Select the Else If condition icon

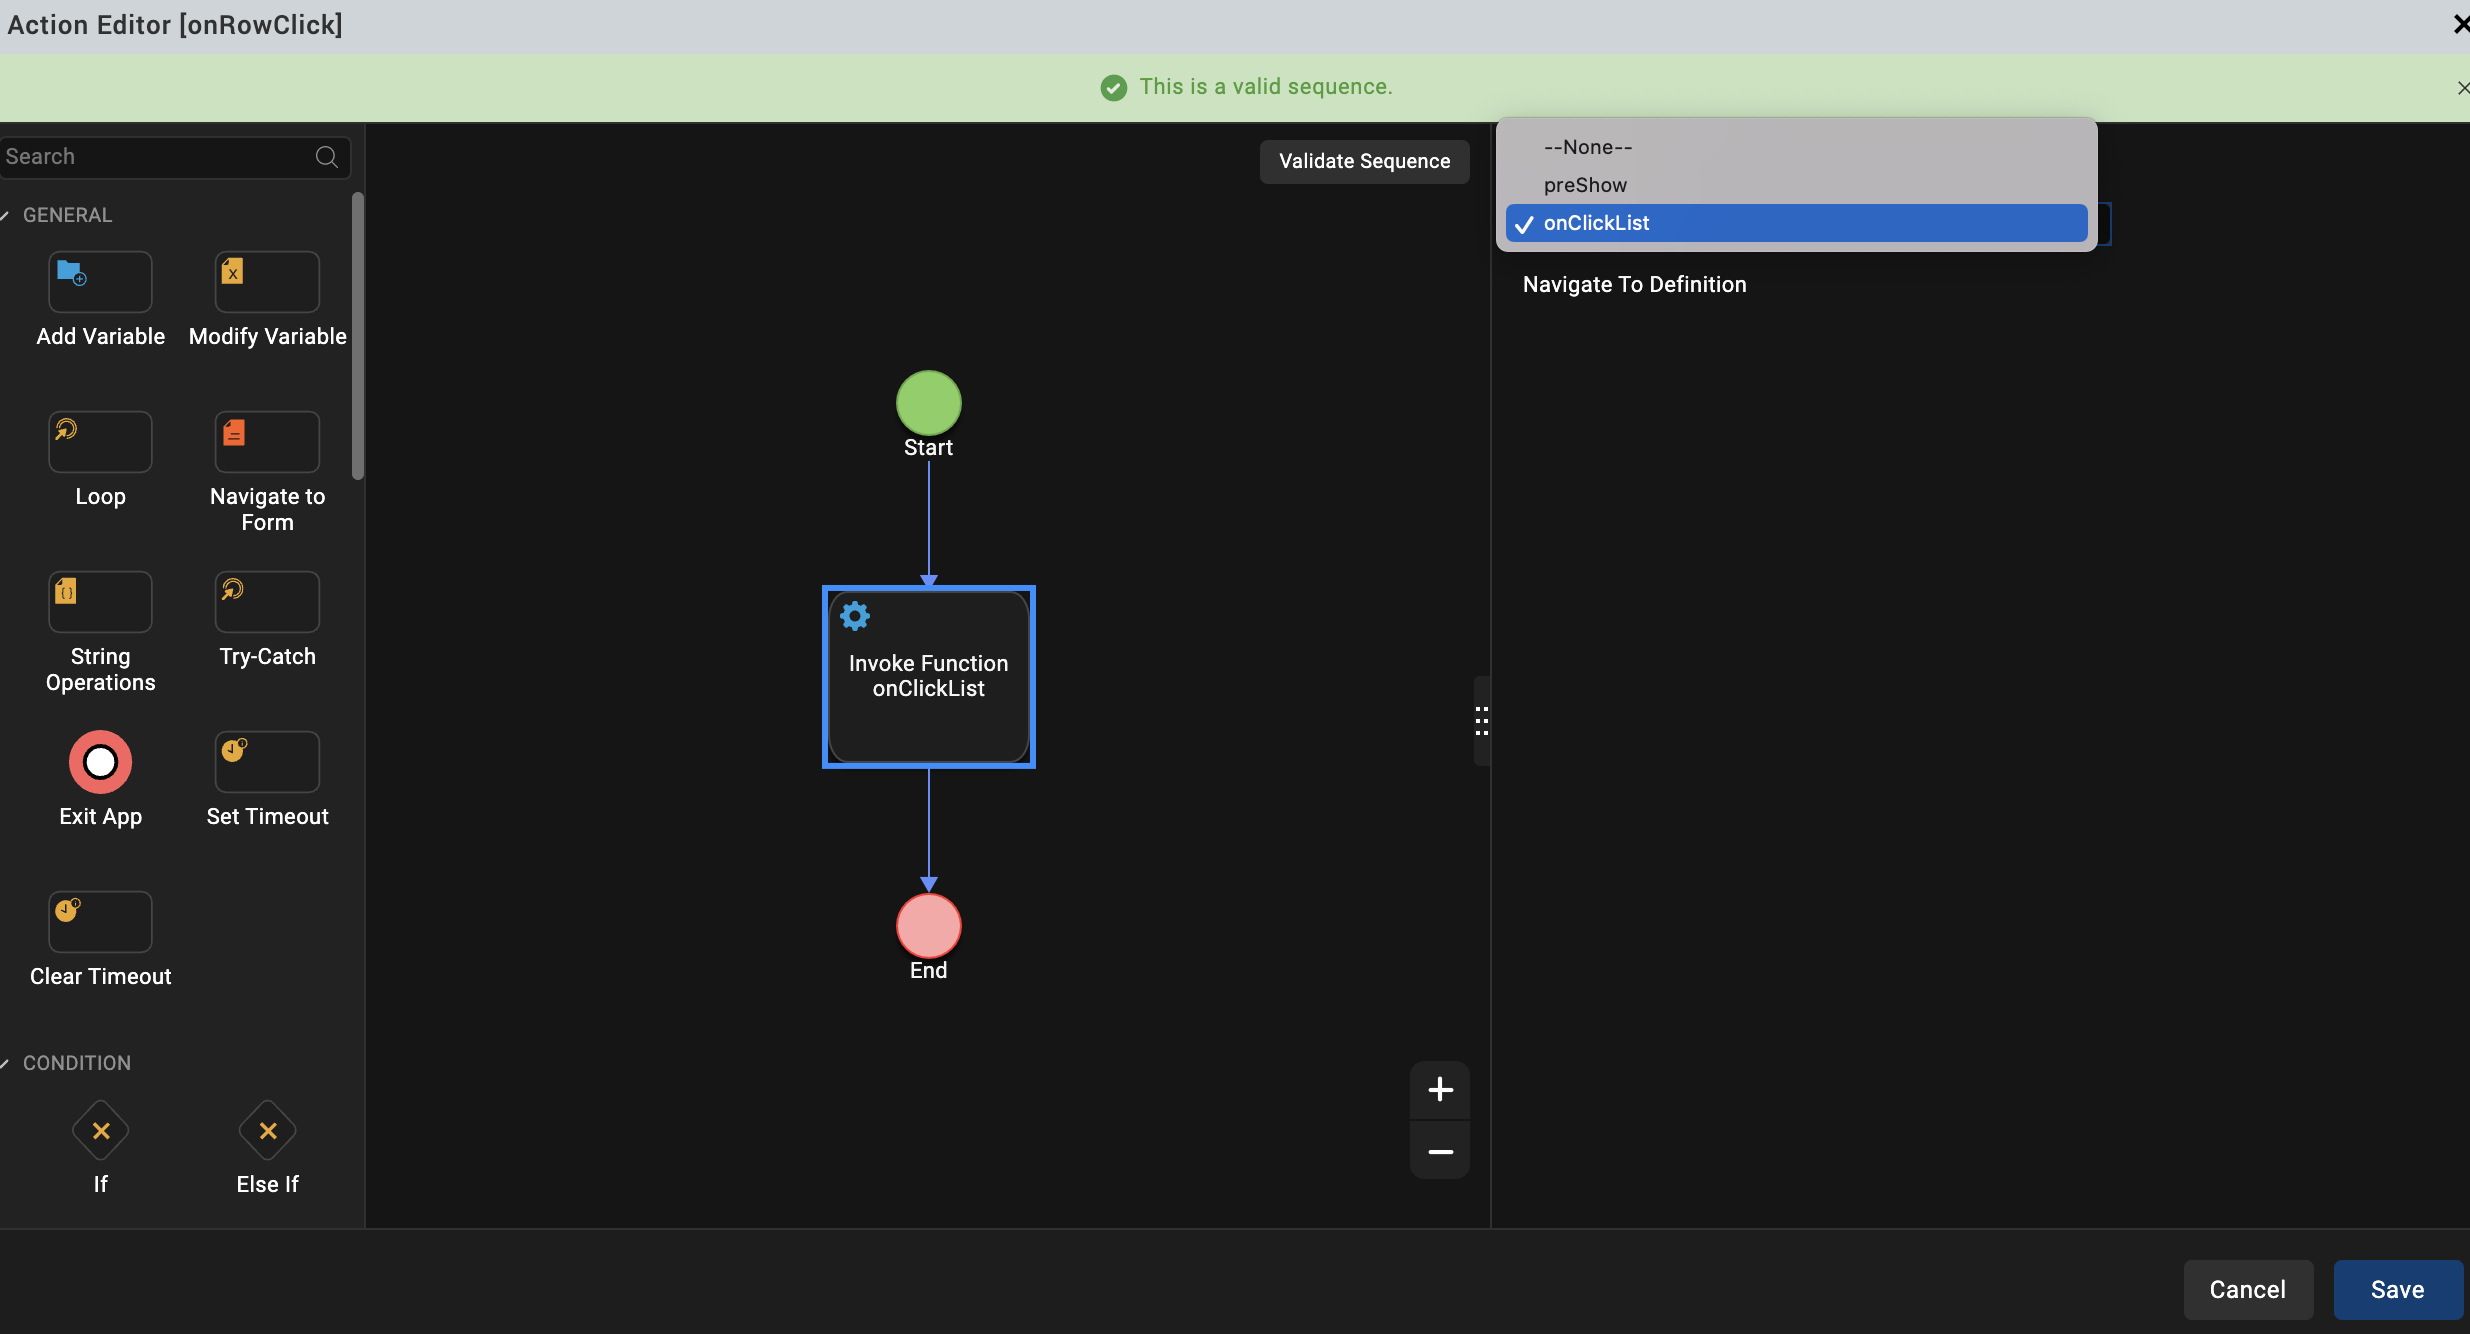click(267, 1131)
